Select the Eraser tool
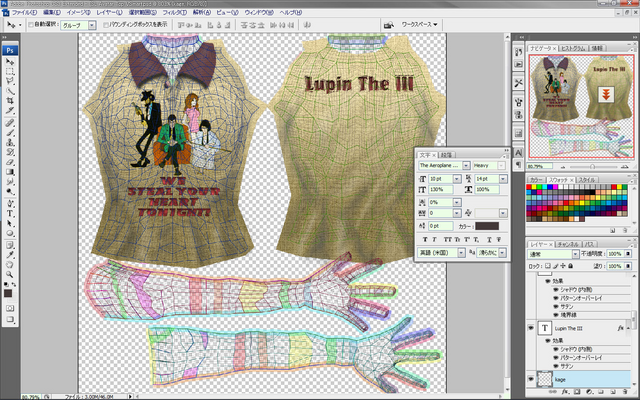This screenshot has width=640, height=400. pos(10,162)
